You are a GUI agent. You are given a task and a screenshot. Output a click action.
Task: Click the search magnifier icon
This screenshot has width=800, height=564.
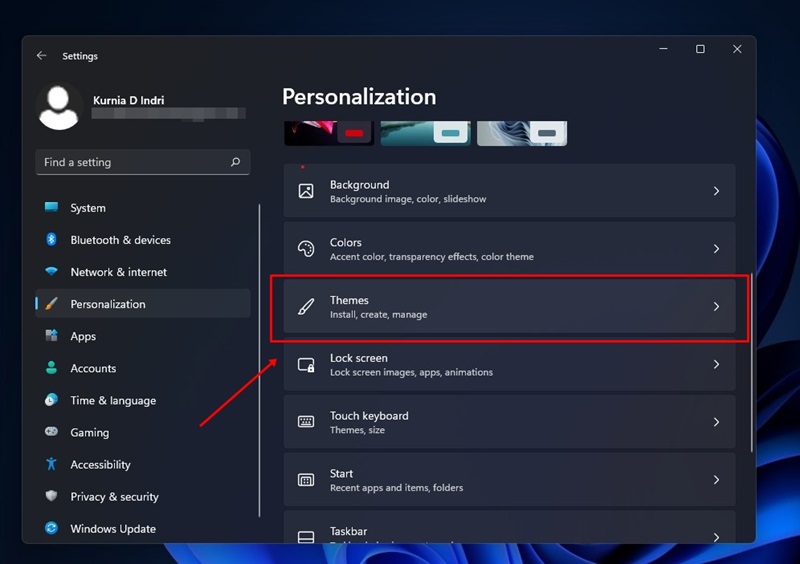point(235,162)
